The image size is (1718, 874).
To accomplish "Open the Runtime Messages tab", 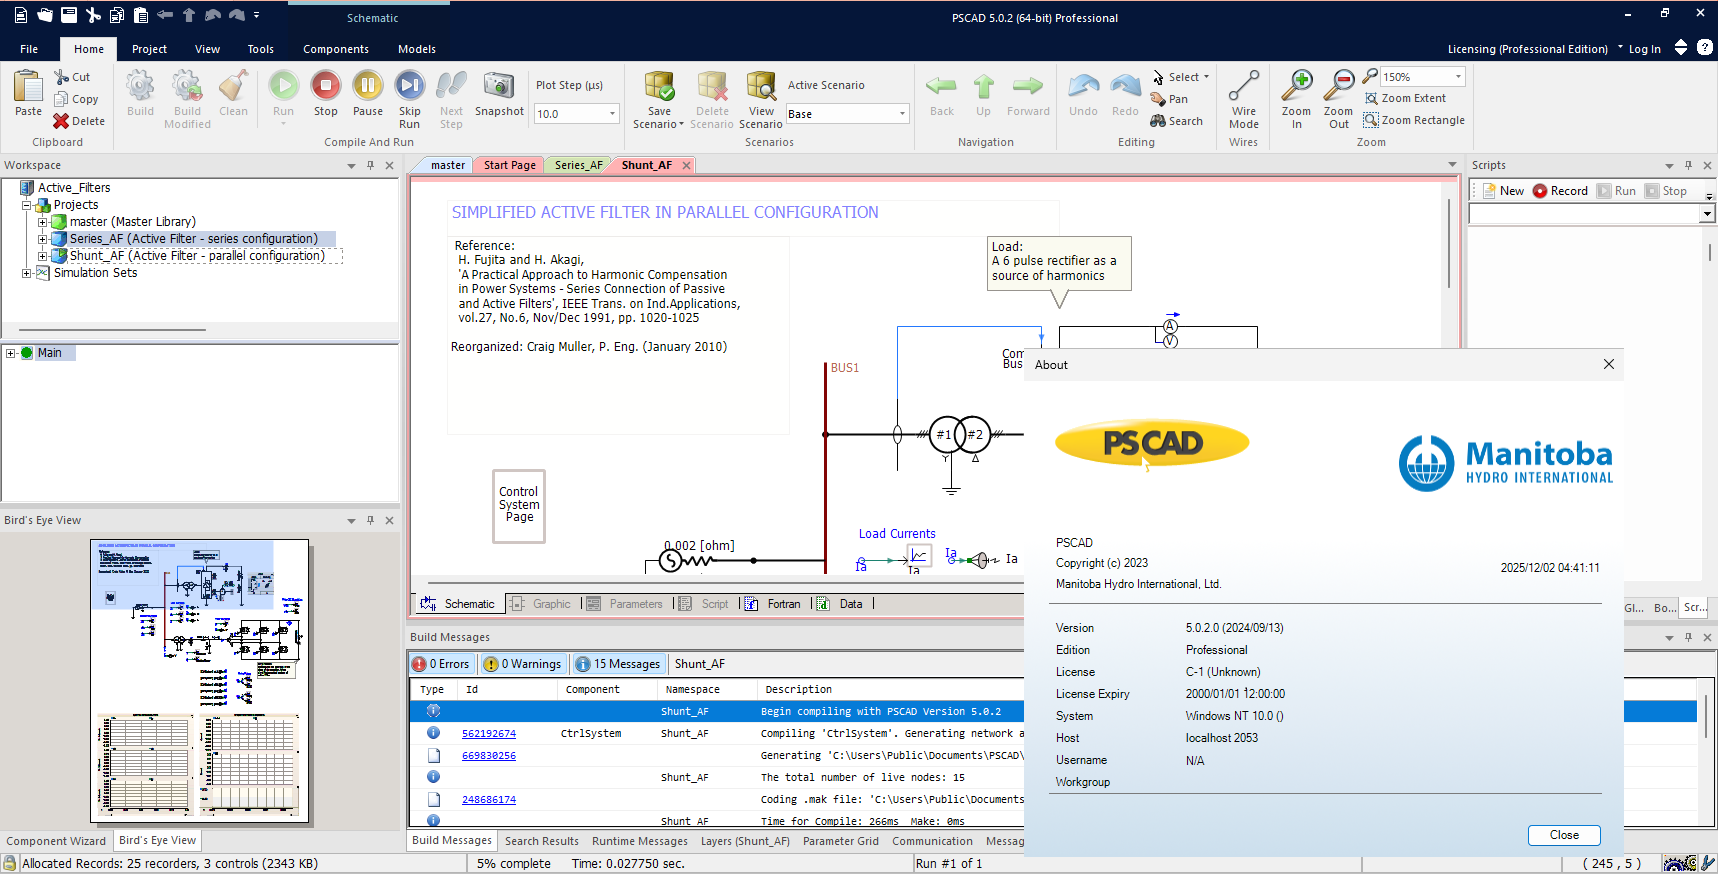I will tap(640, 841).
